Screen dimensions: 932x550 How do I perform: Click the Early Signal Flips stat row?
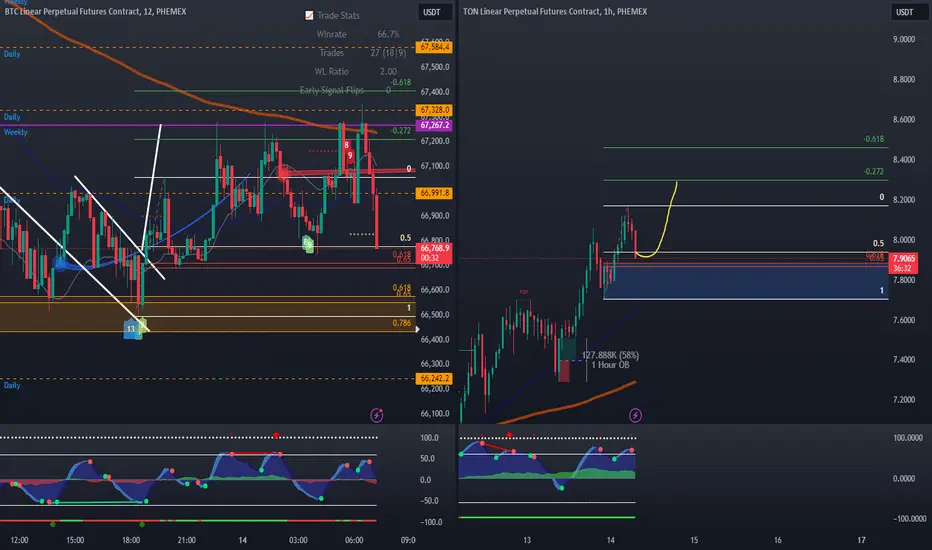coord(345,90)
